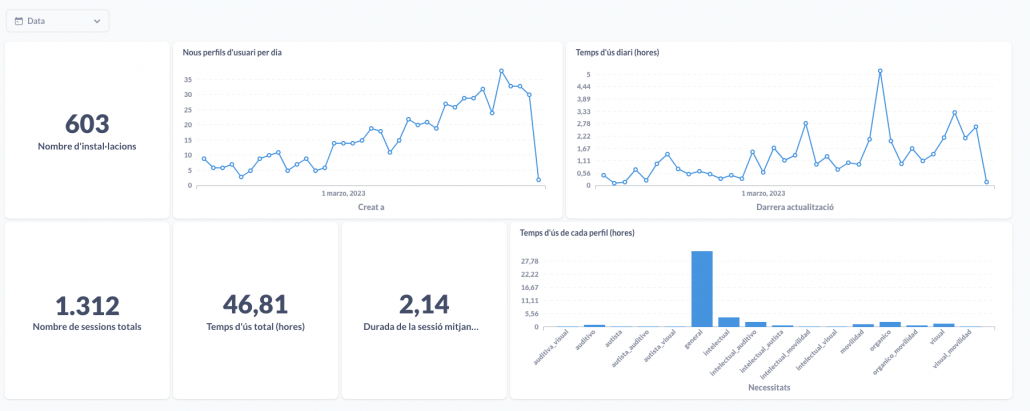The image size is (1030, 411).
Task: Click the 46,81 total usage hours value
Action: (x=255, y=305)
